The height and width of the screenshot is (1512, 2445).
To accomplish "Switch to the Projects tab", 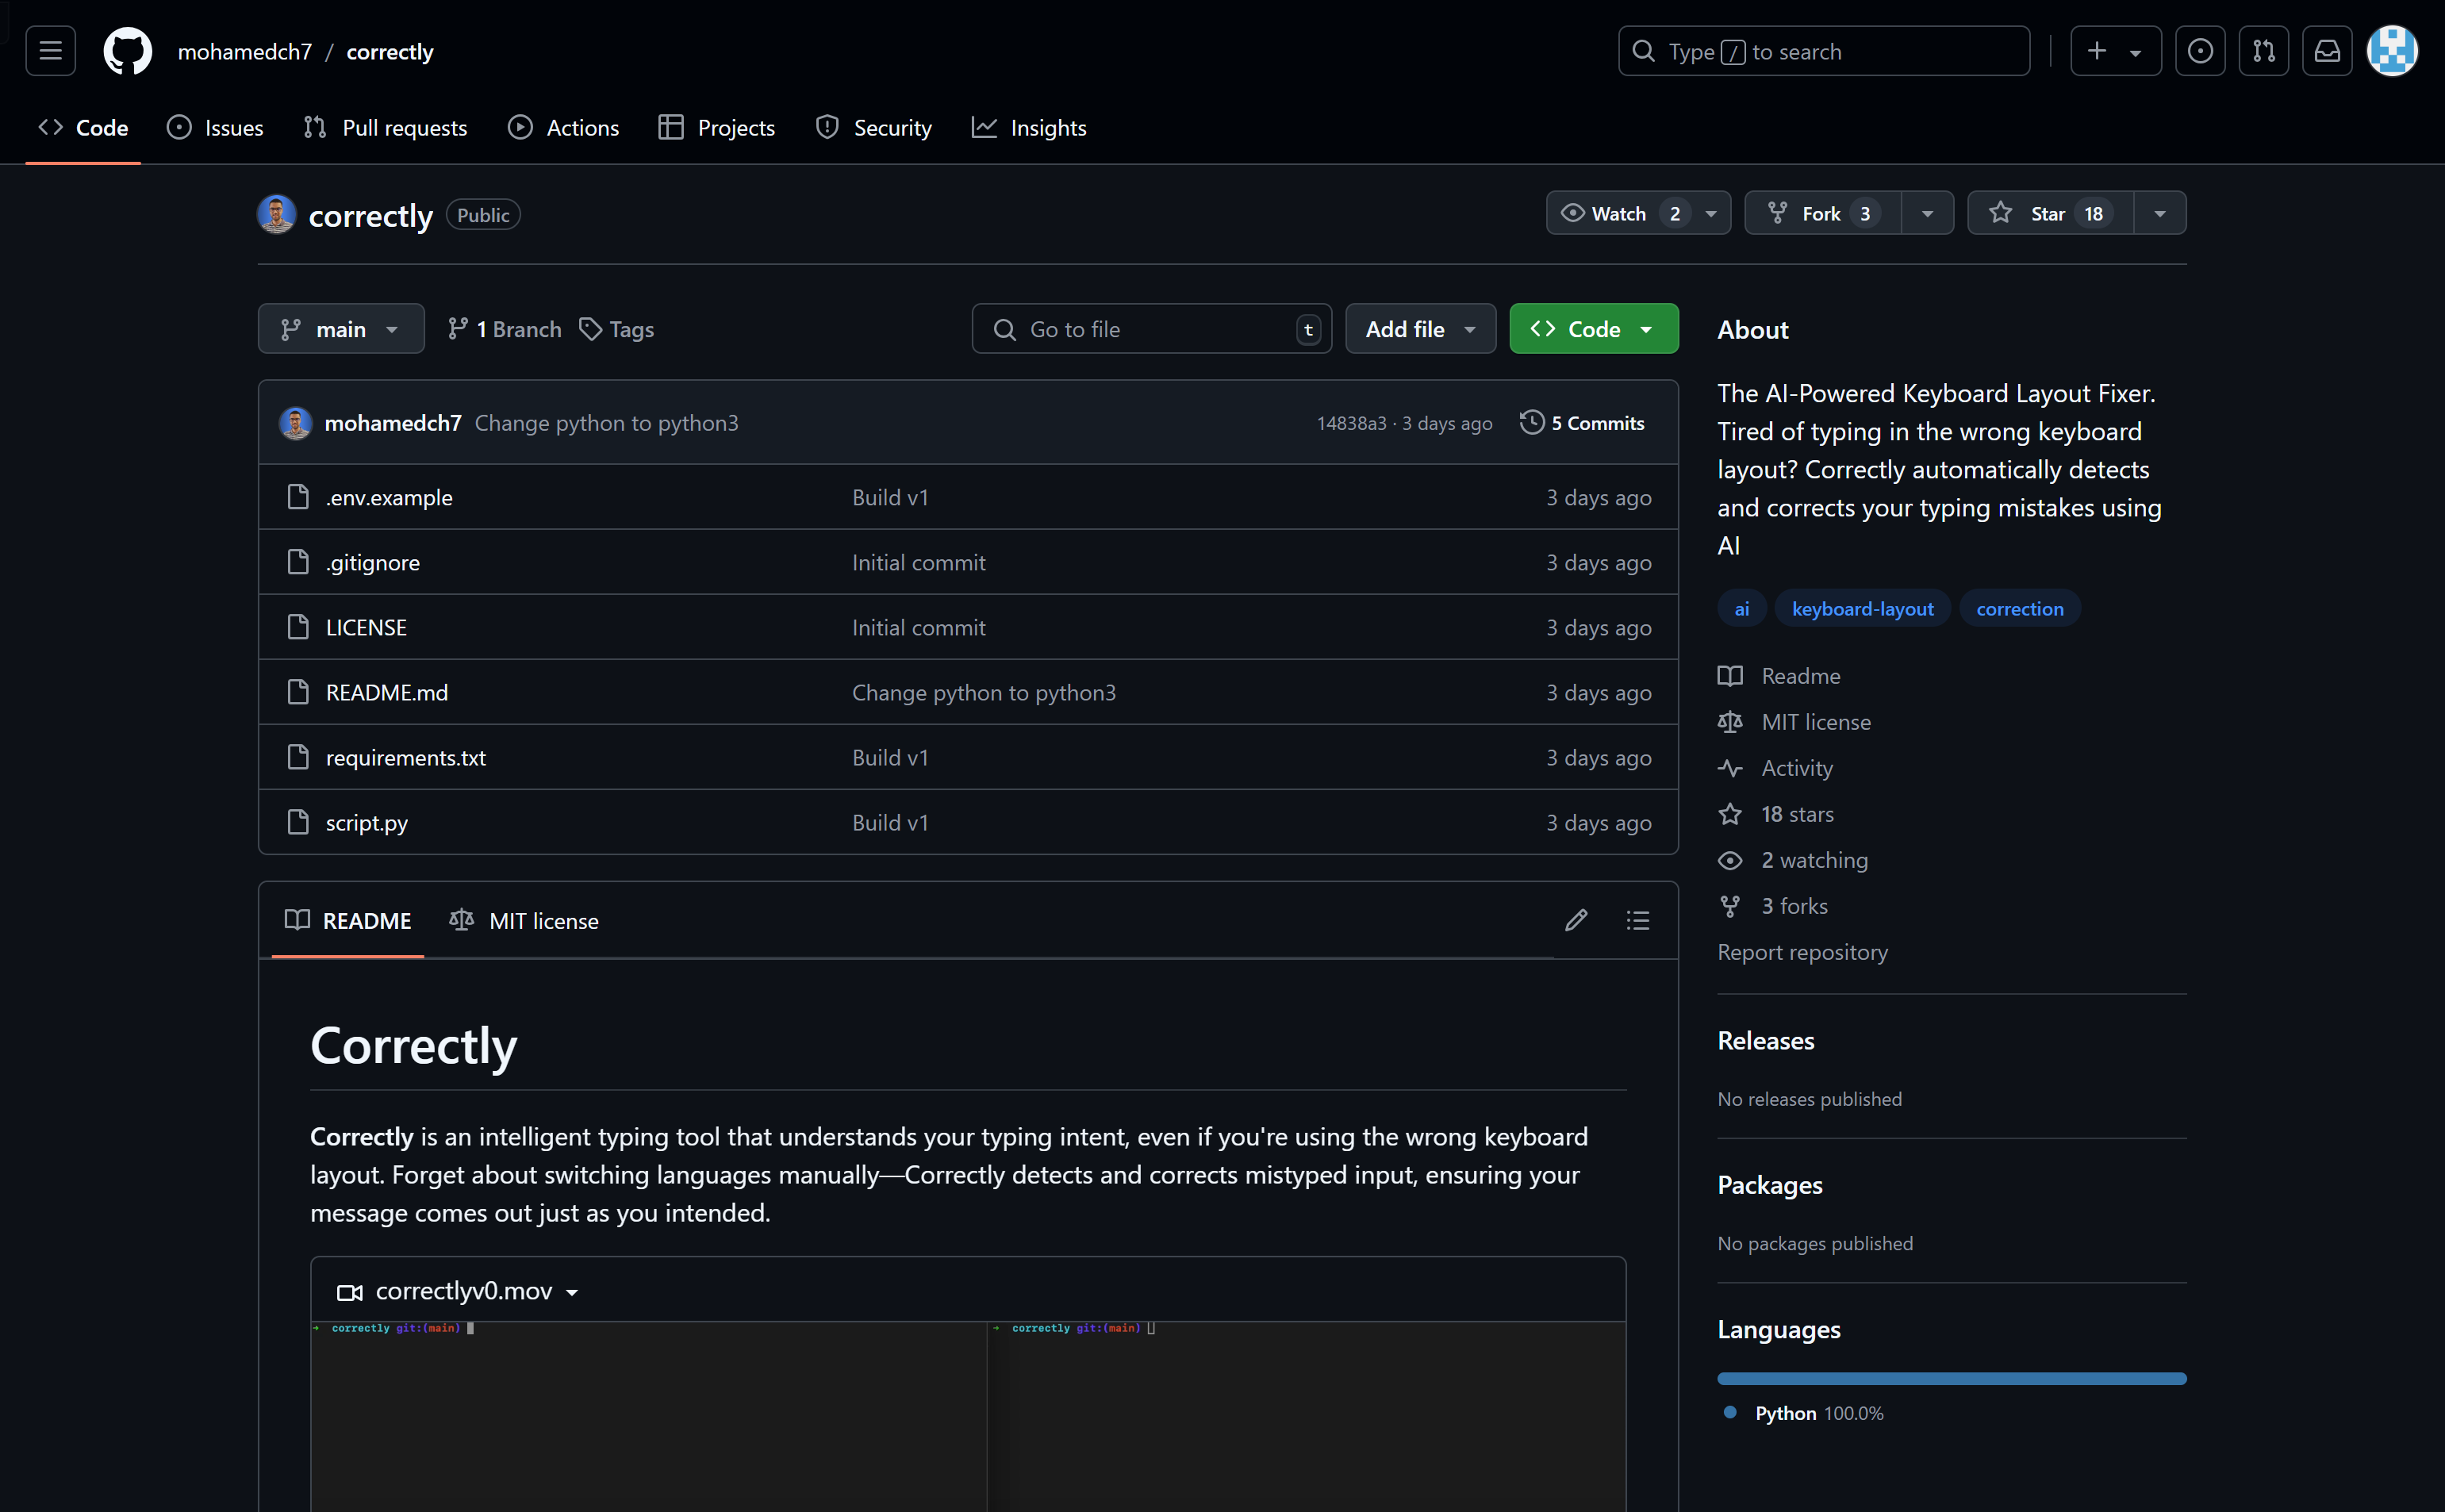I will 717,128.
